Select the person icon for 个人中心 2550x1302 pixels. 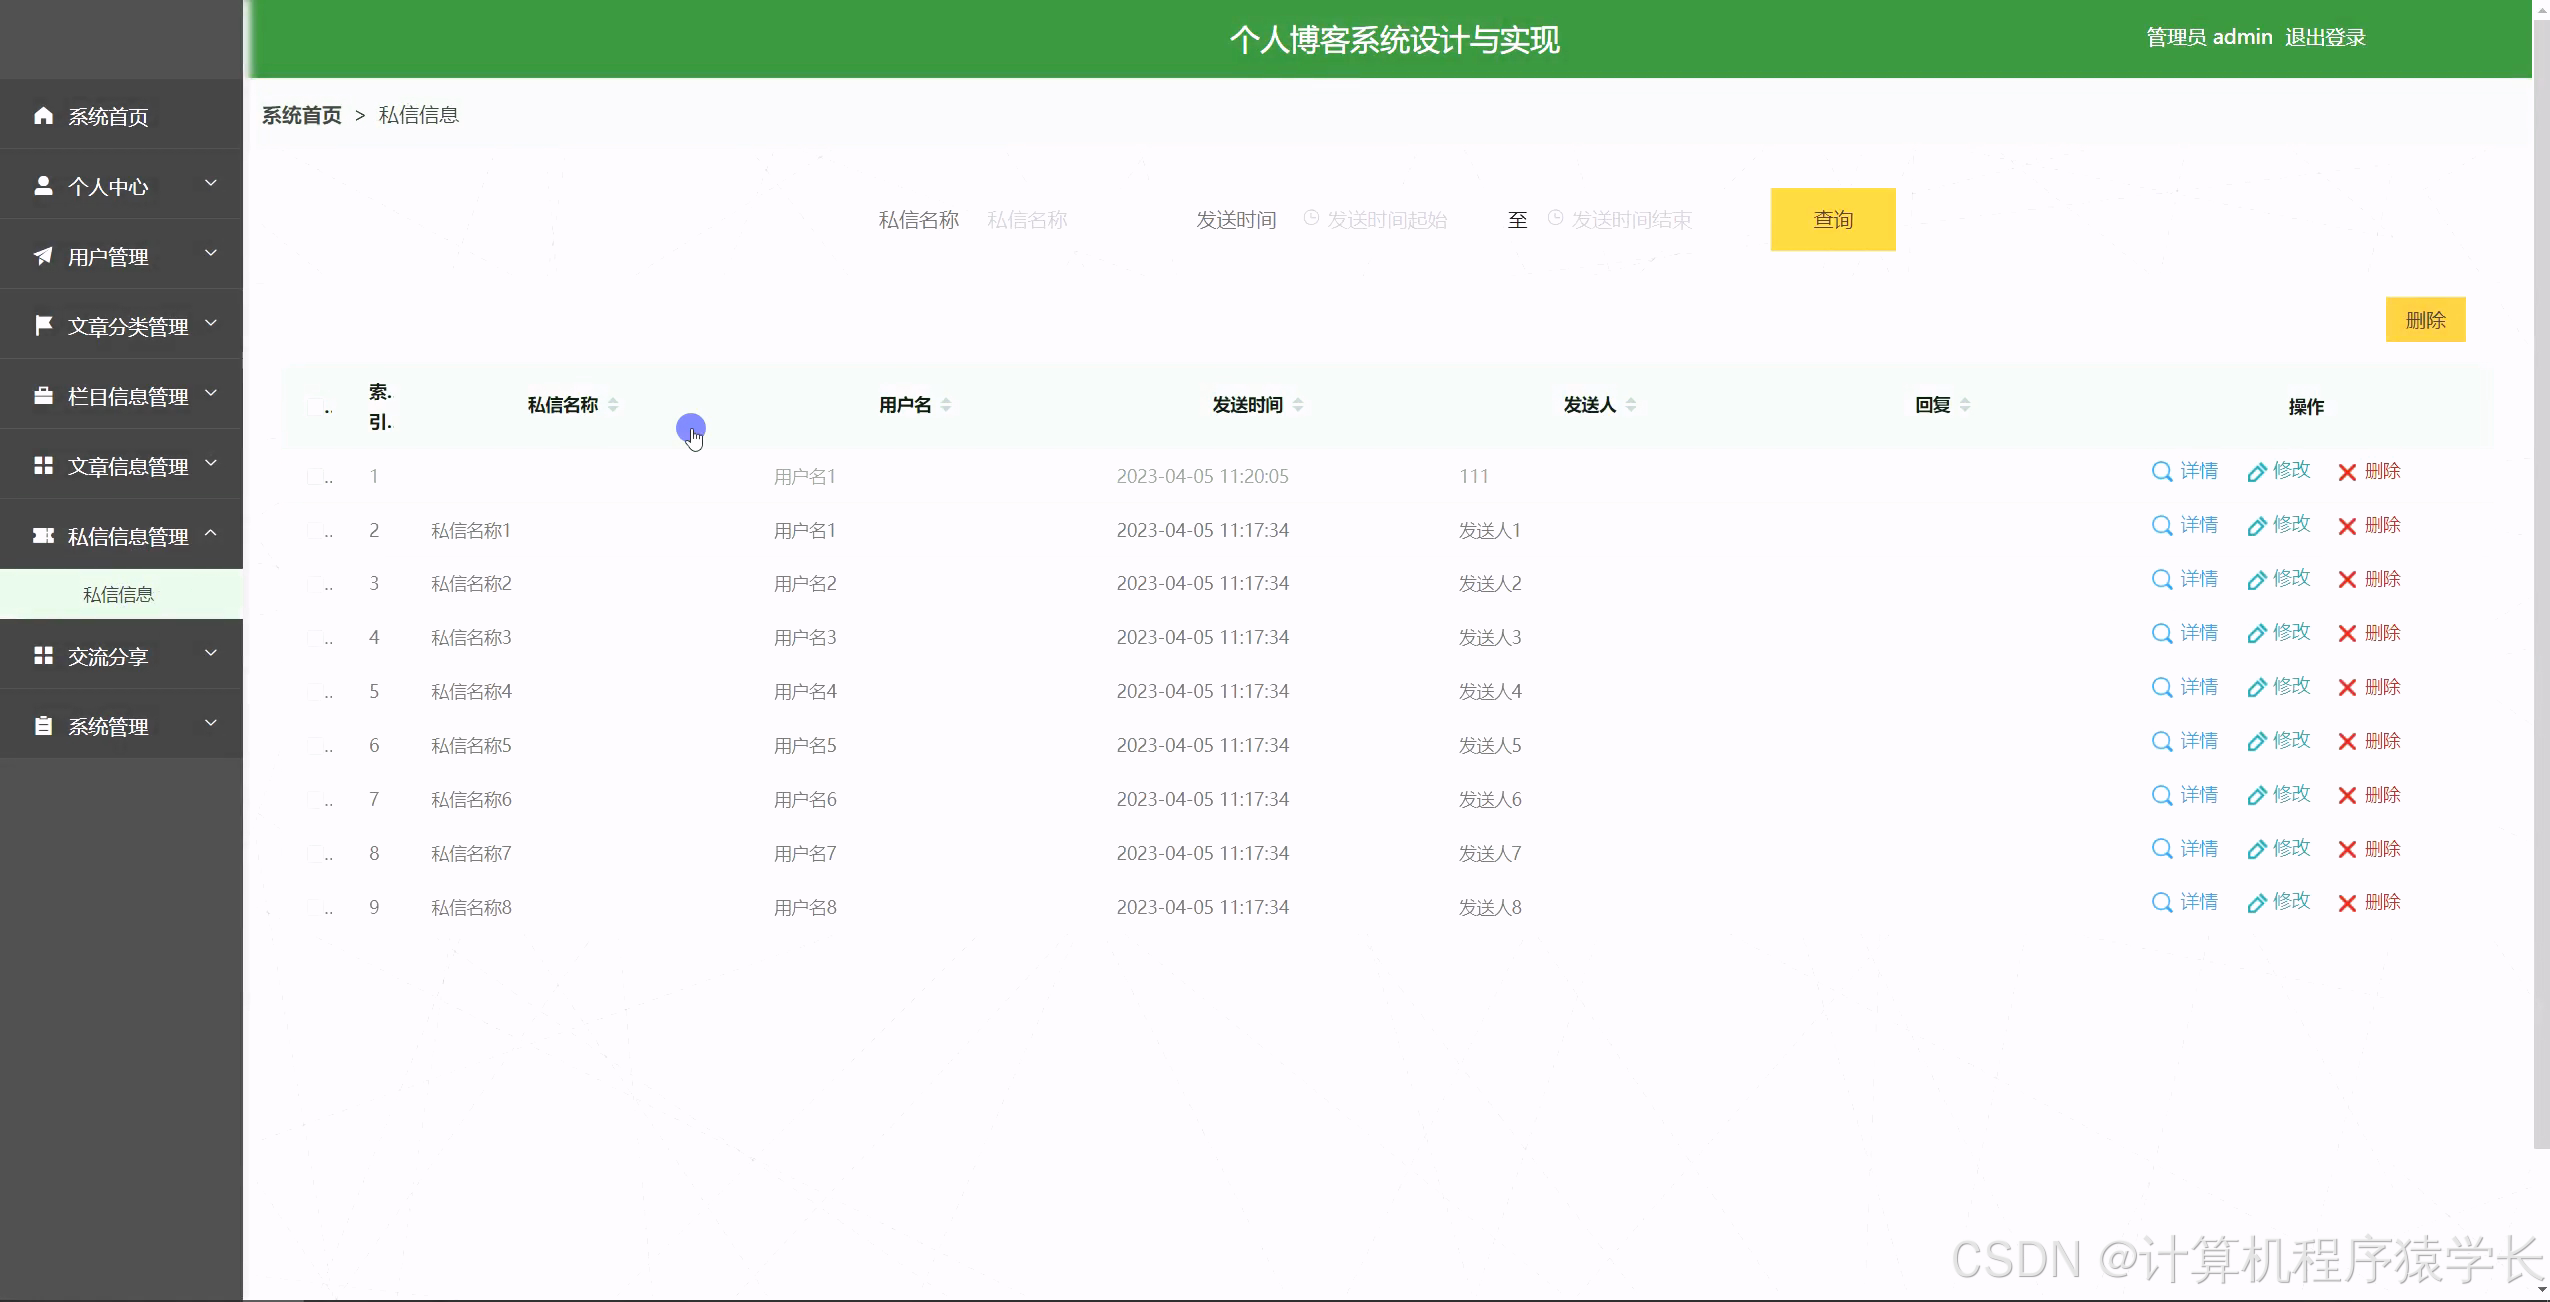click(x=43, y=185)
